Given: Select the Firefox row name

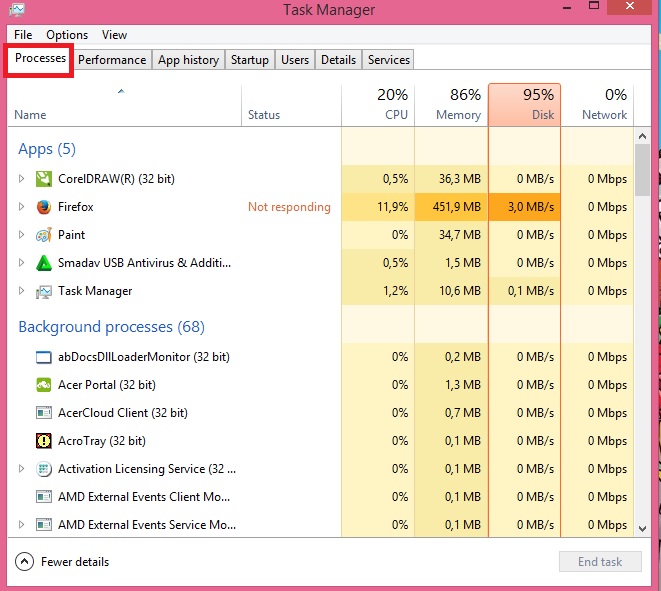Looking at the screenshot, I should click(75, 207).
